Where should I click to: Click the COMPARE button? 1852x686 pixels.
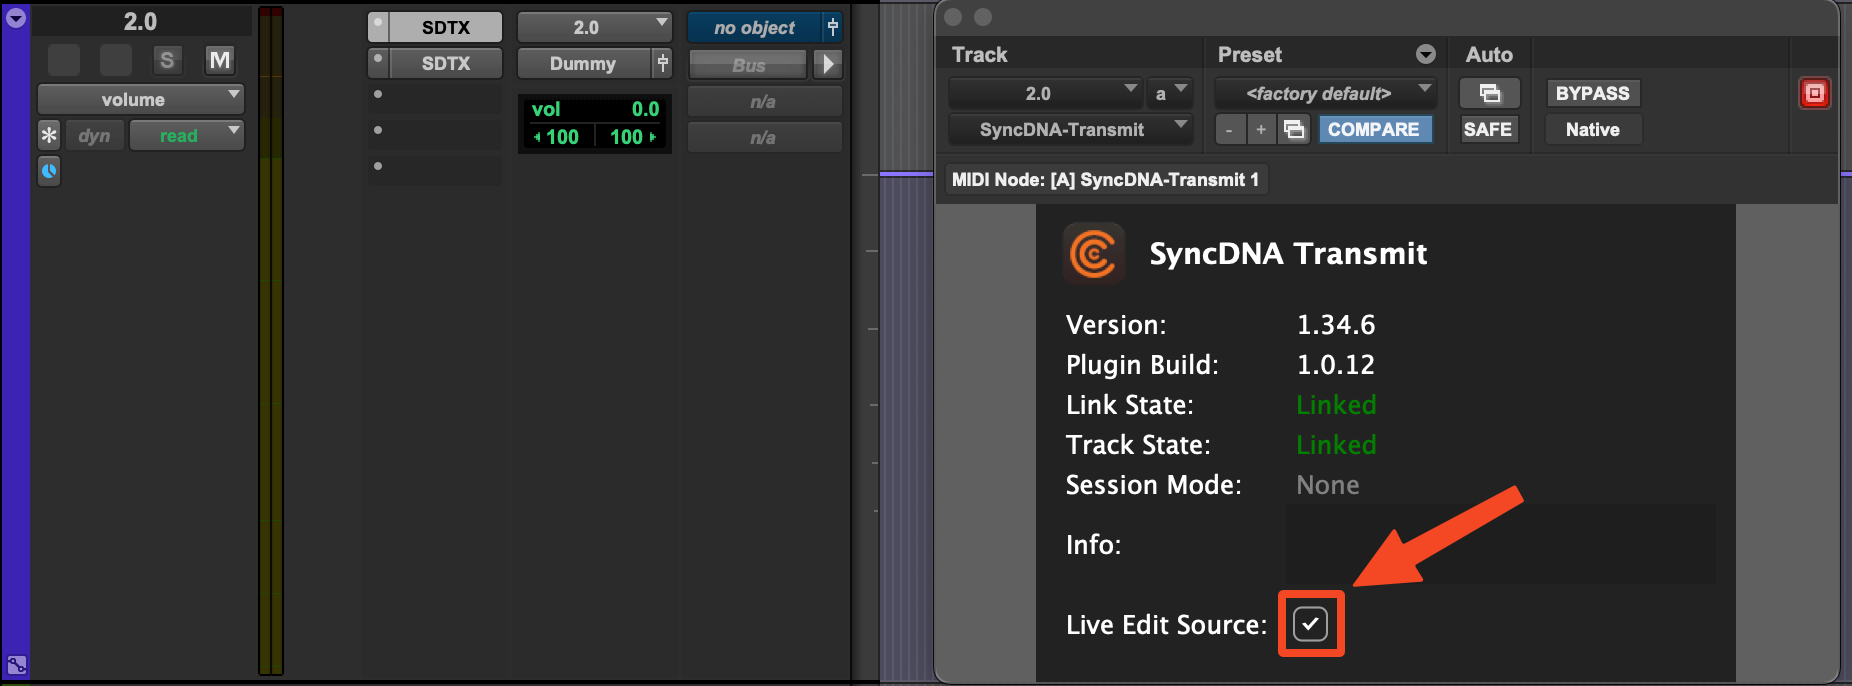(x=1373, y=129)
